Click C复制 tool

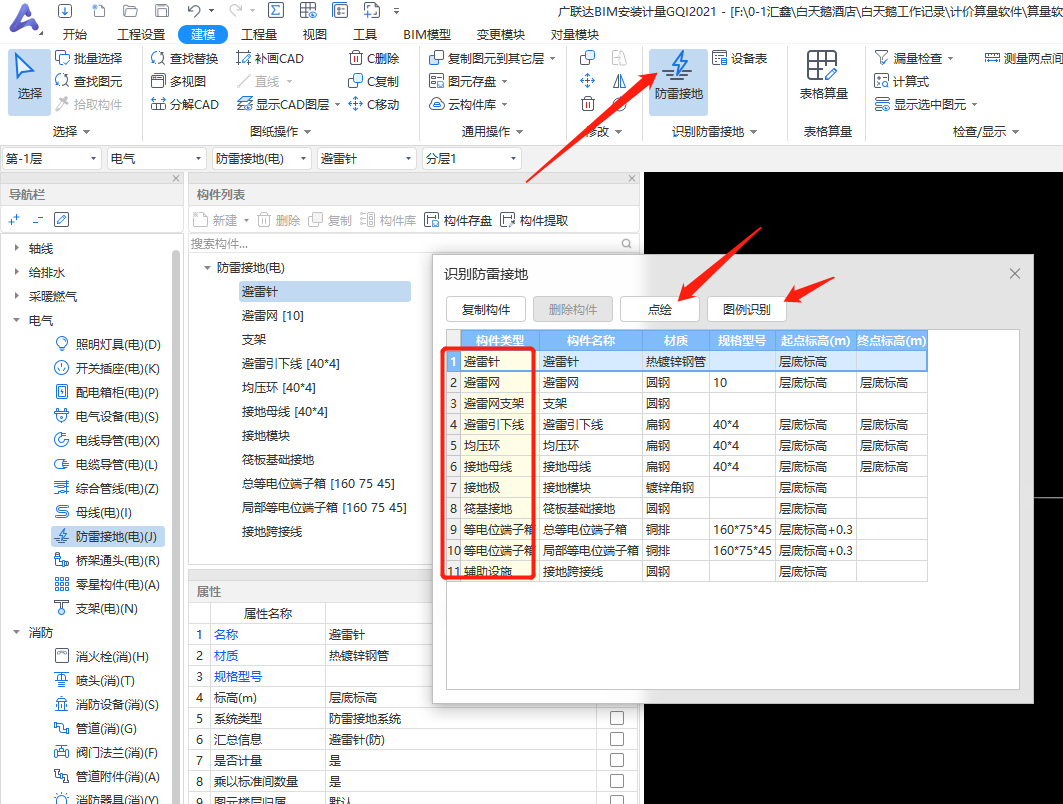pos(374,81)
